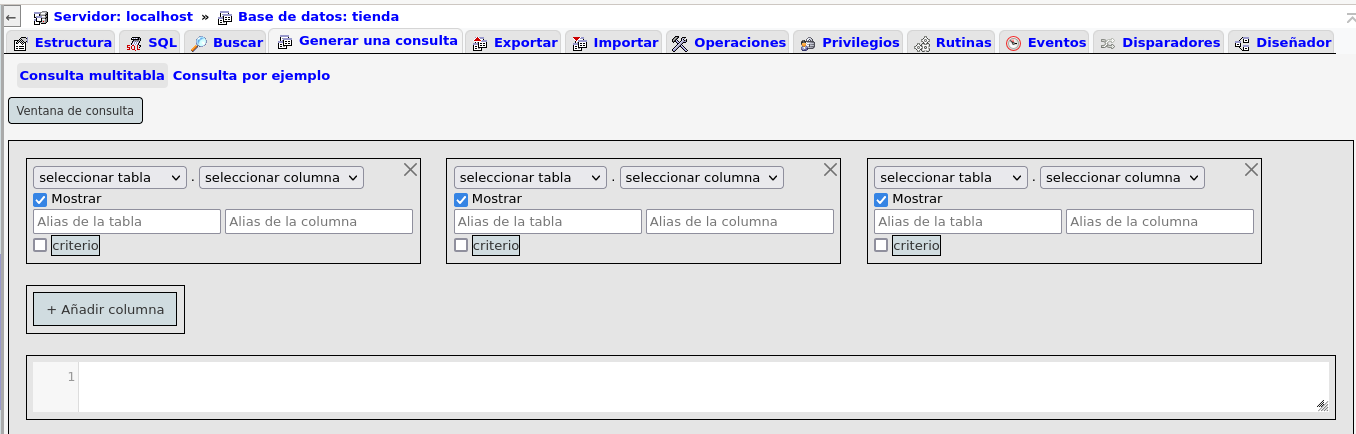The image size is (1356, 434).
Task: Click the + Añadir columna button
Action: click(105, 310)
